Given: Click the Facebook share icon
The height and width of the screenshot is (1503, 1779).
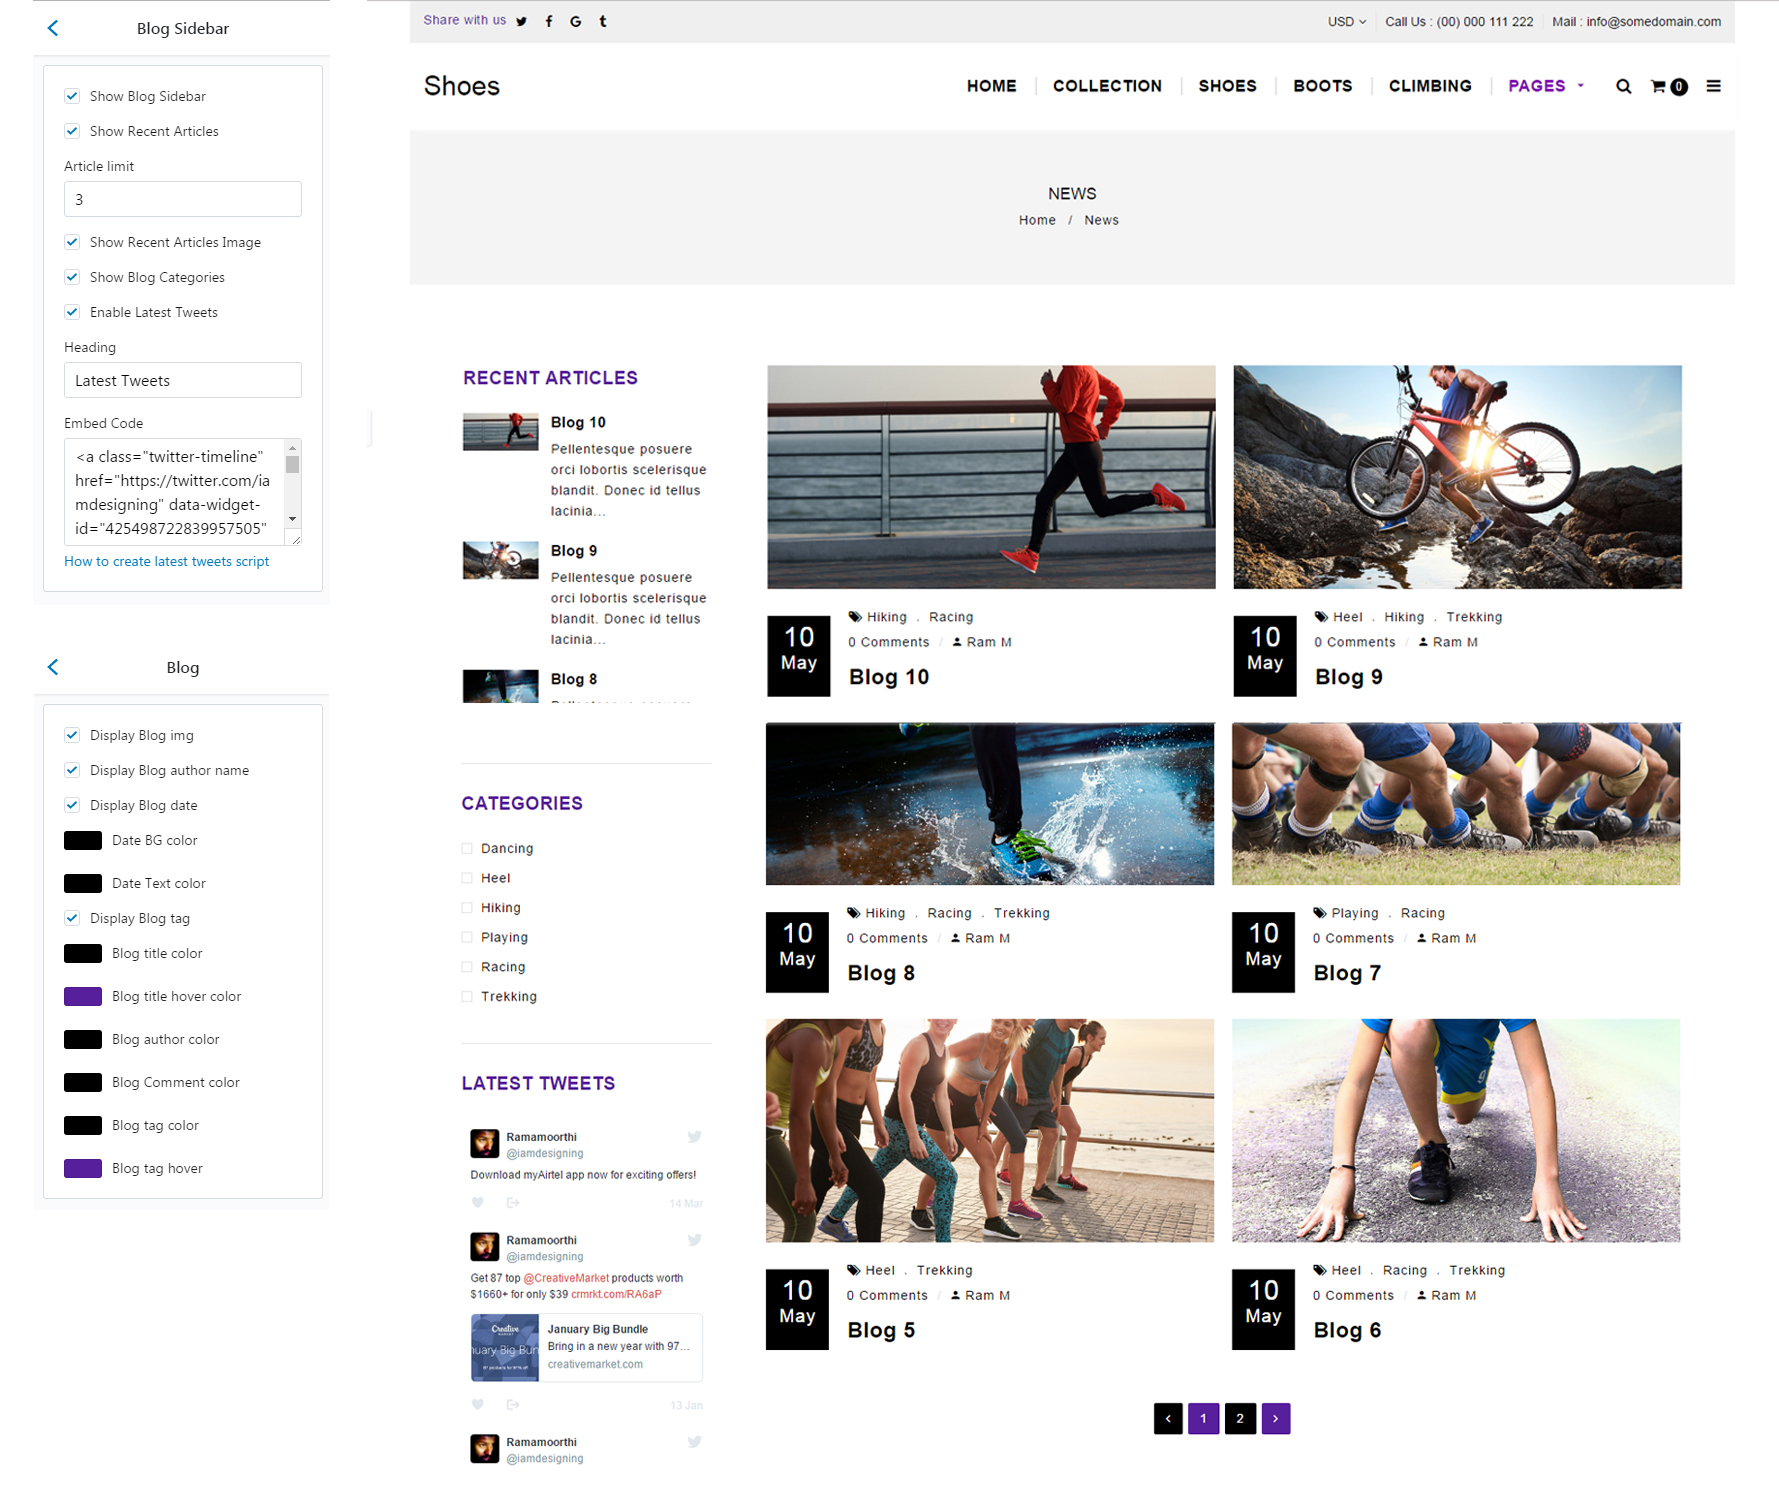Looking at the screenshot, I should 549,21.
